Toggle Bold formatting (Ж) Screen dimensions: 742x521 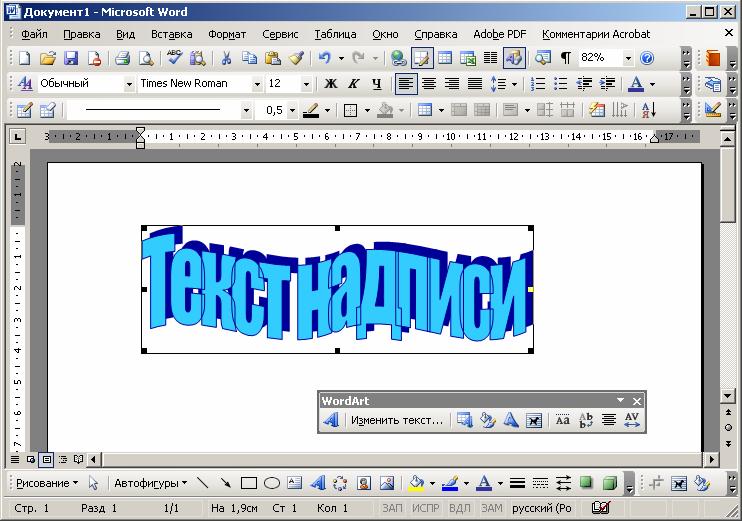(x=330, y=84)
